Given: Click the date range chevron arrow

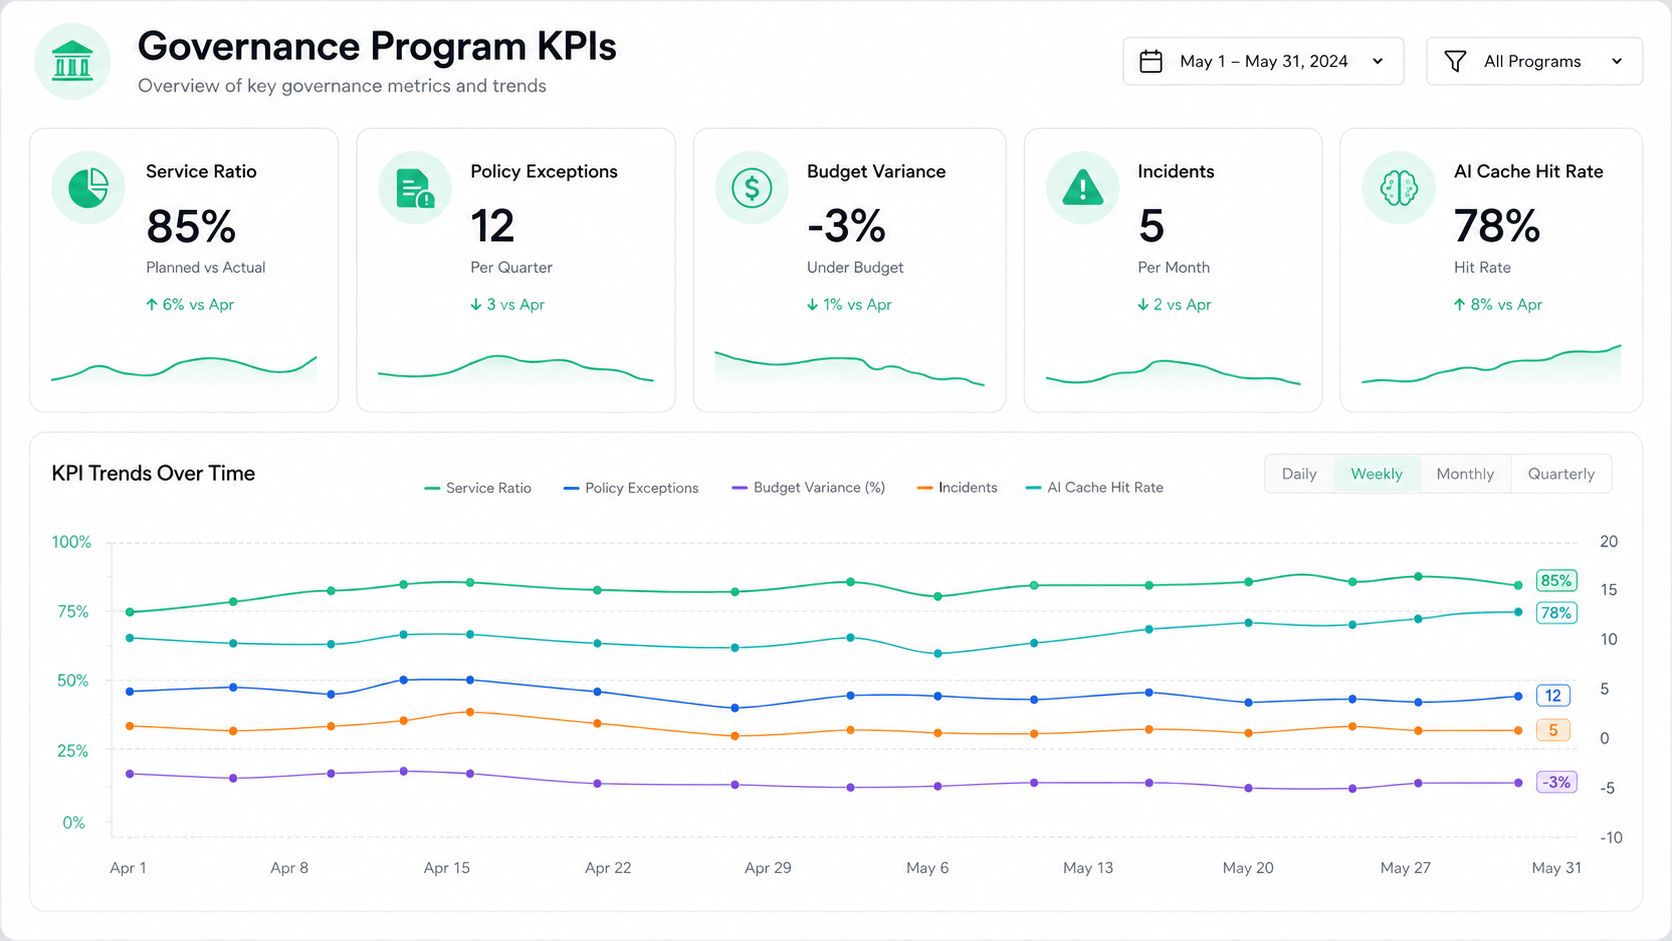Looking at the screenshot, I should click(x=1377, y=62).
